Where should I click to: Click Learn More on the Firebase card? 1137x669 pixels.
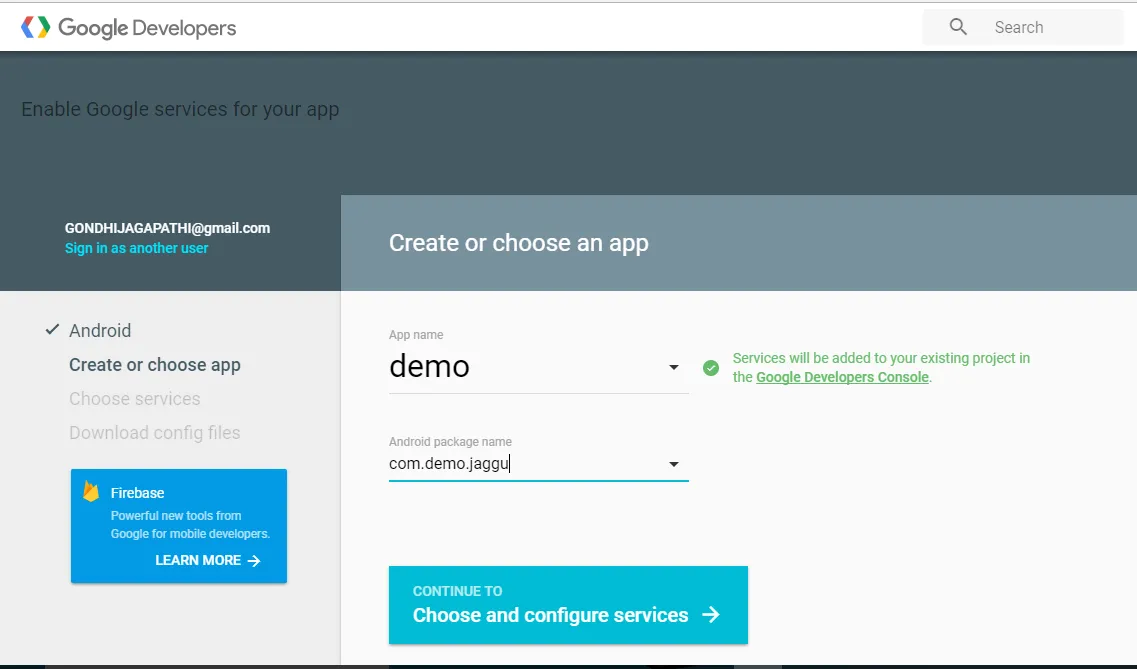207,560
